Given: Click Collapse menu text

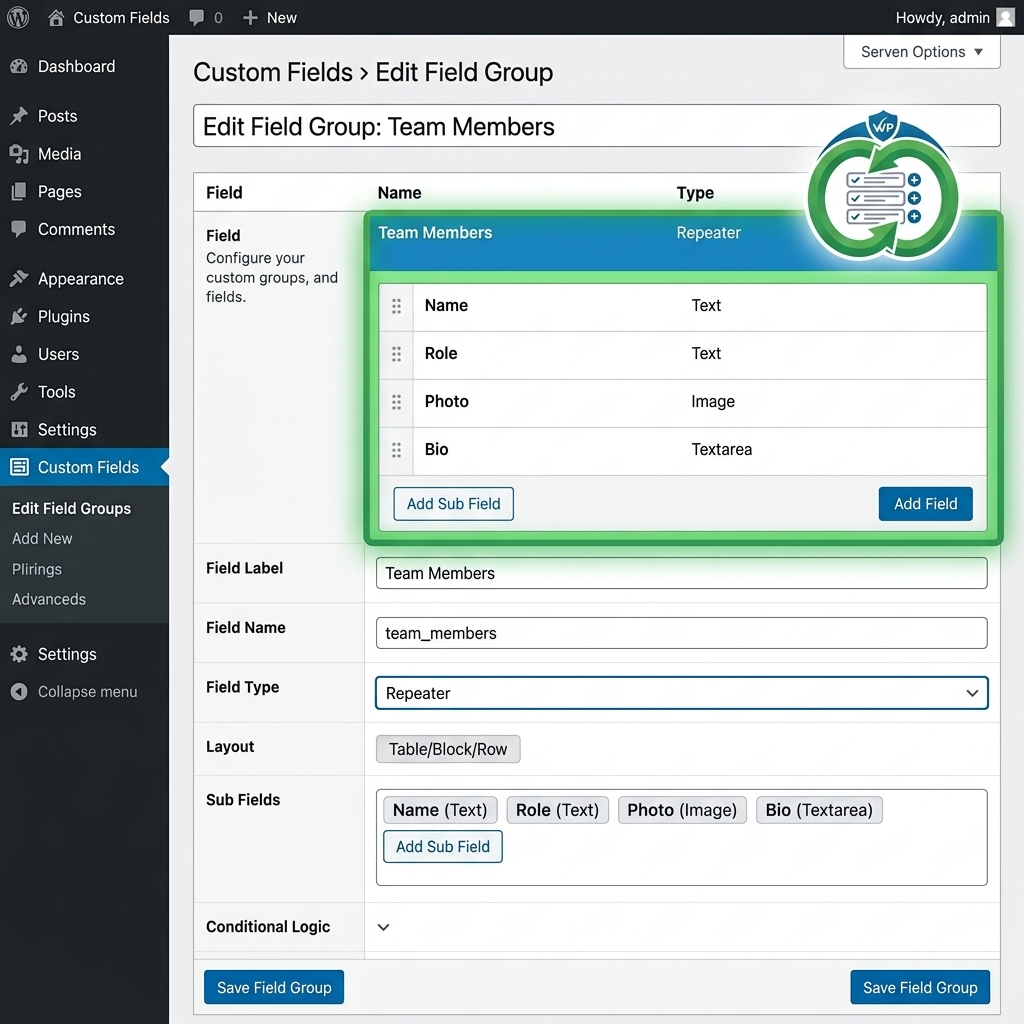Looking at the screenshot, I should pos(88,692).
